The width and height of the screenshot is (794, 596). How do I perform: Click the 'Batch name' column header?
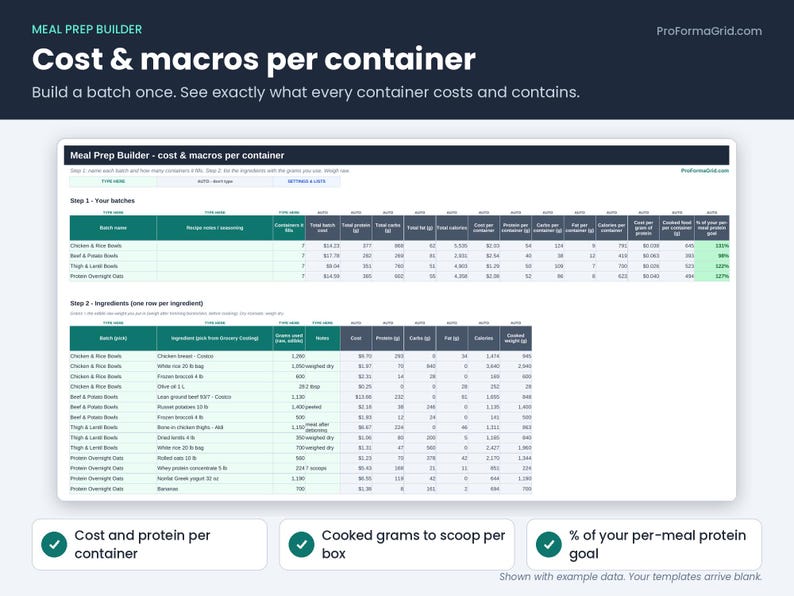pos(113,228)
